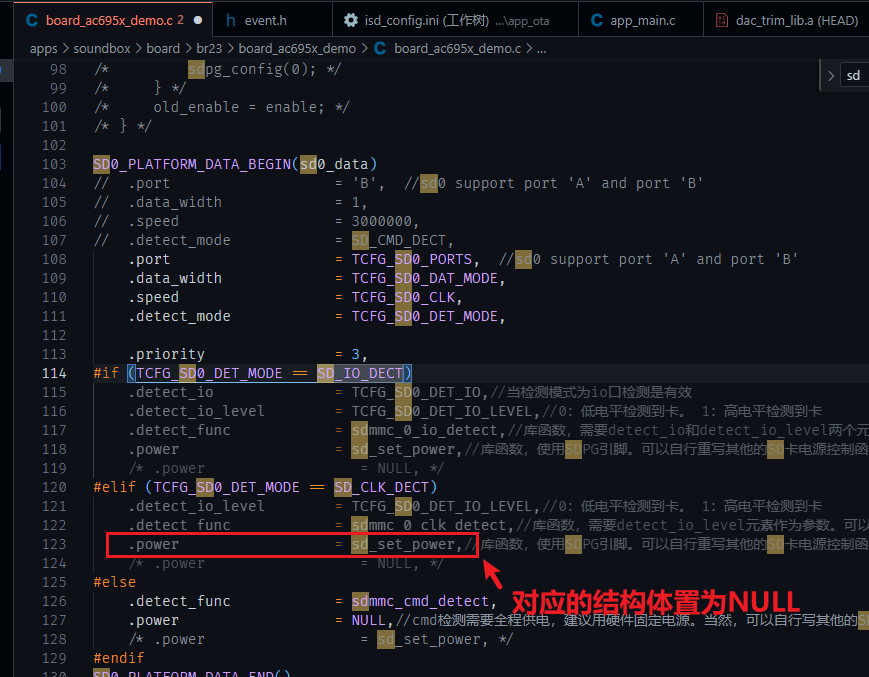Viewport: 869px width, 677px height.
Task: Click "TCFG_SD0_DET_IO" on line 115
Action: [416, 392]
